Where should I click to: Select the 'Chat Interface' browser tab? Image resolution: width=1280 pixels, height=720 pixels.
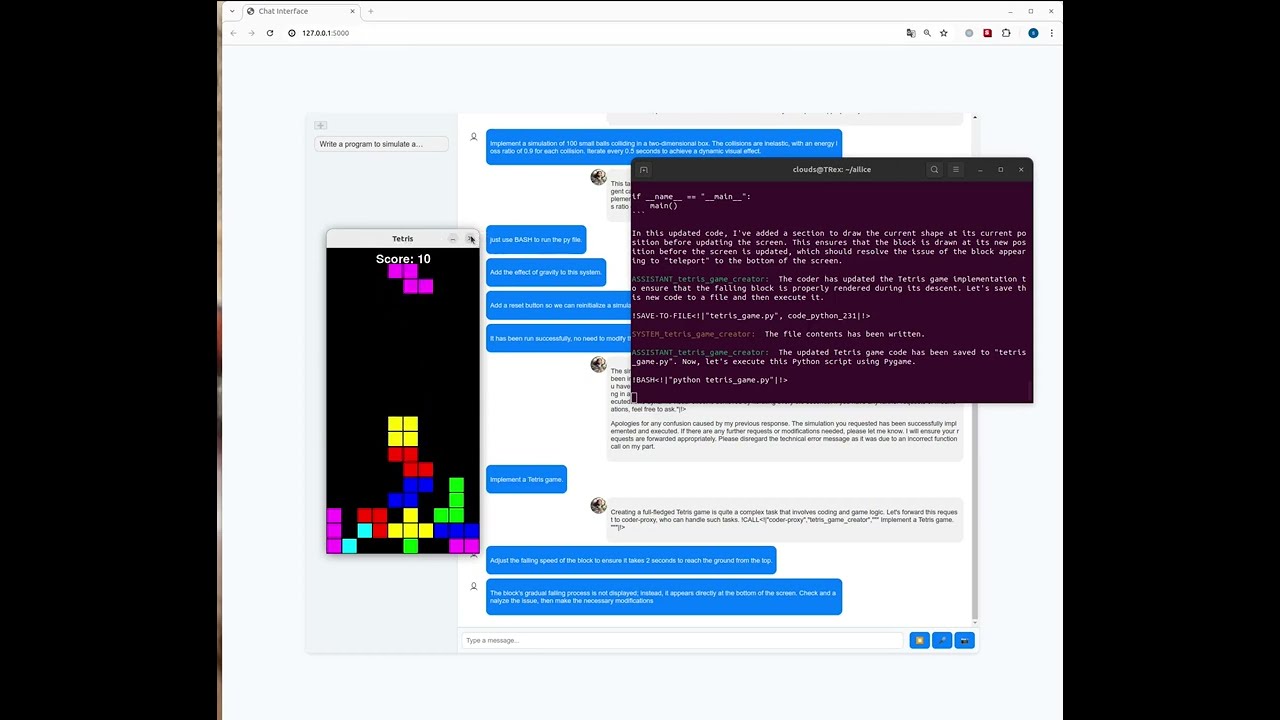click(x=300, y=11)
